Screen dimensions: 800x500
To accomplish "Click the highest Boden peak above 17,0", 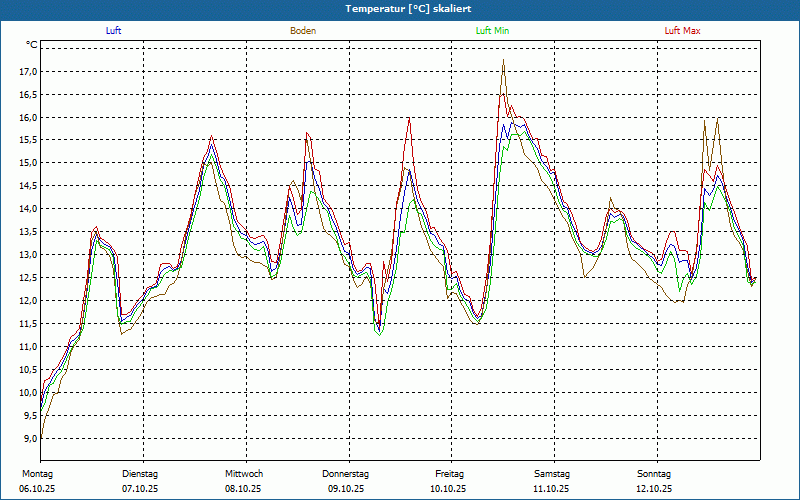I will pyautogui.click(x=503, y=61).
